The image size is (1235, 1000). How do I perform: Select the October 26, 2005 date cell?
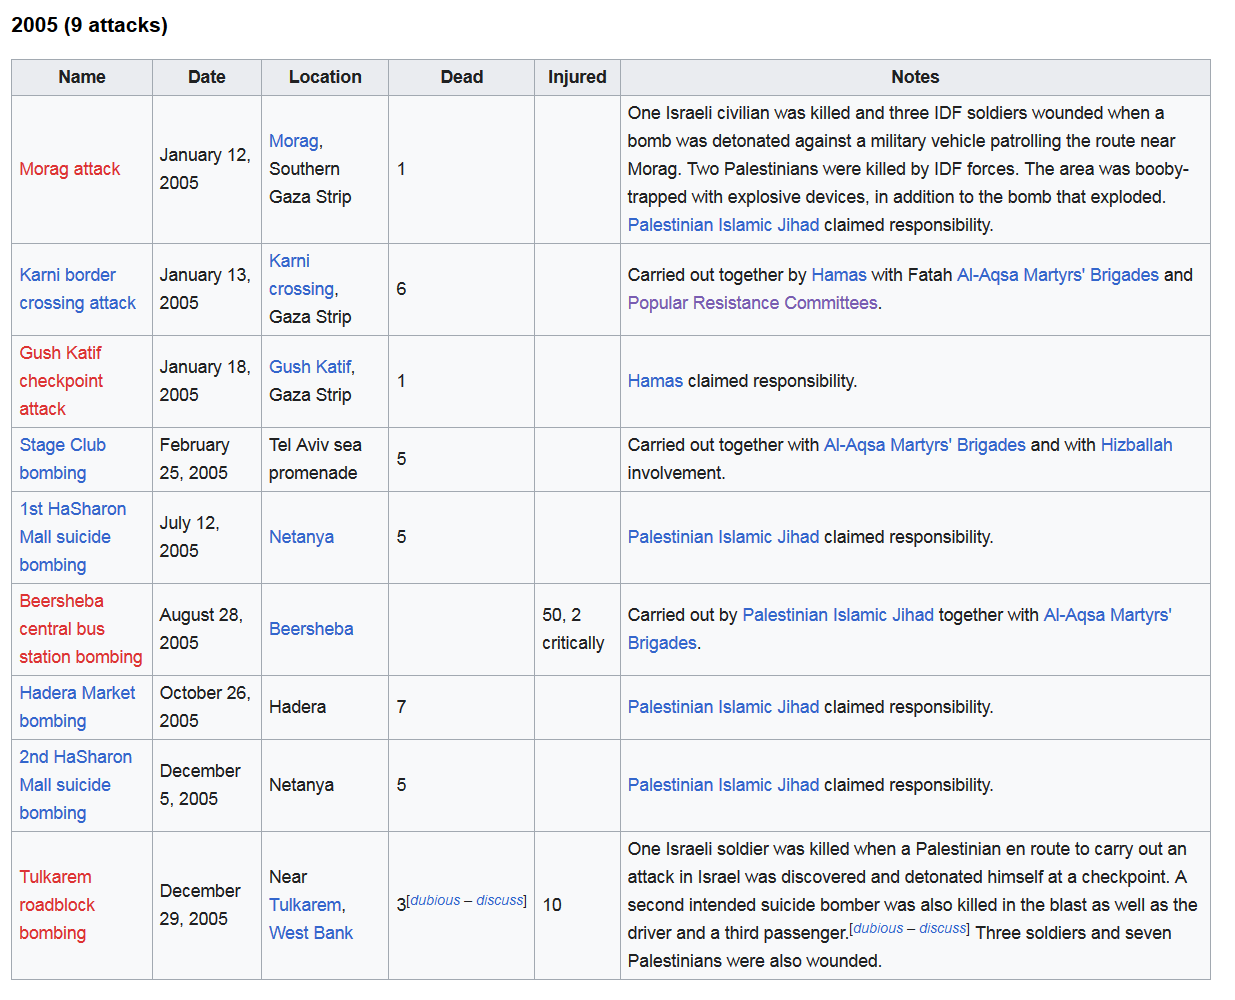(207, 707)
